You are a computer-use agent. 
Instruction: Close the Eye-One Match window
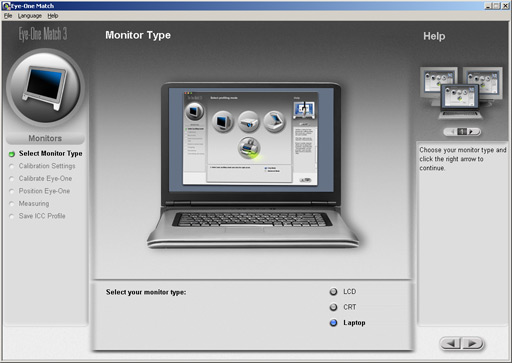pos(505,6)
